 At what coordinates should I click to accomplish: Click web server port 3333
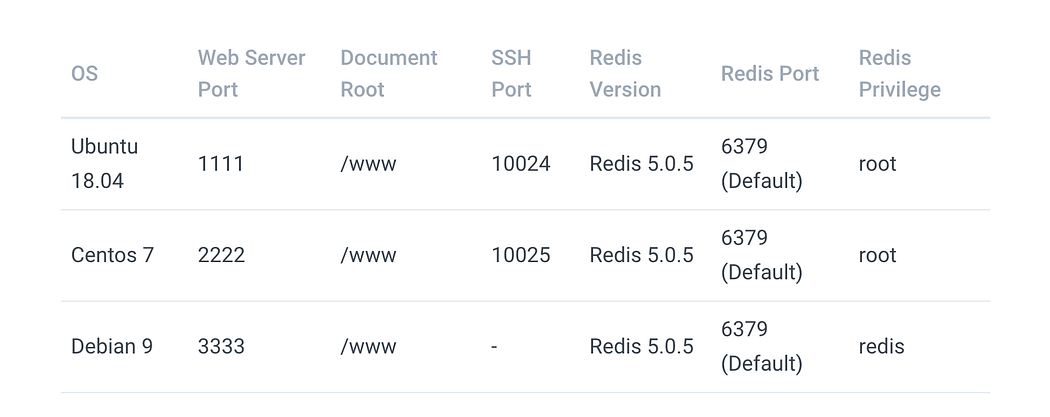click(221, 347)
